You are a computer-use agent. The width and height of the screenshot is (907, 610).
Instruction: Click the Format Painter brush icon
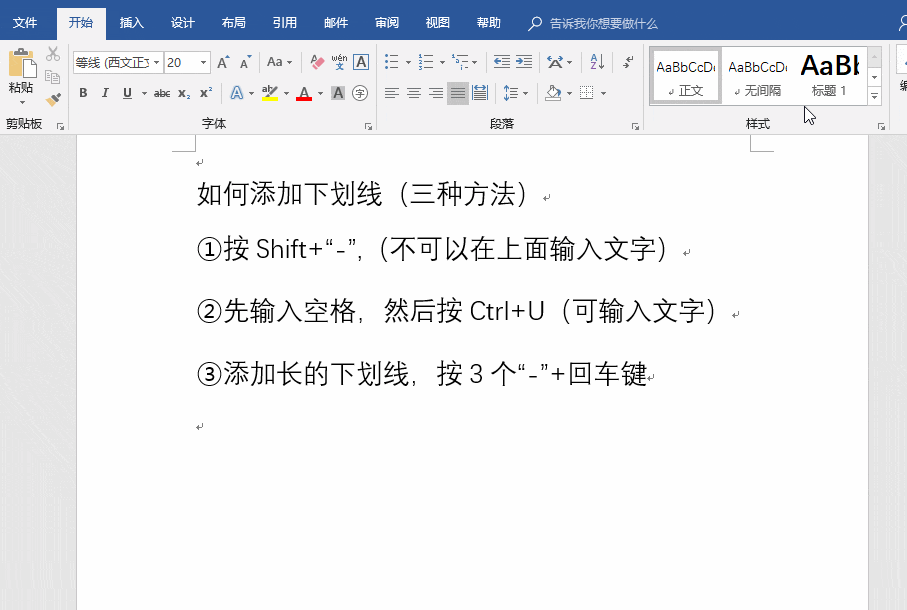click(53, 99)
